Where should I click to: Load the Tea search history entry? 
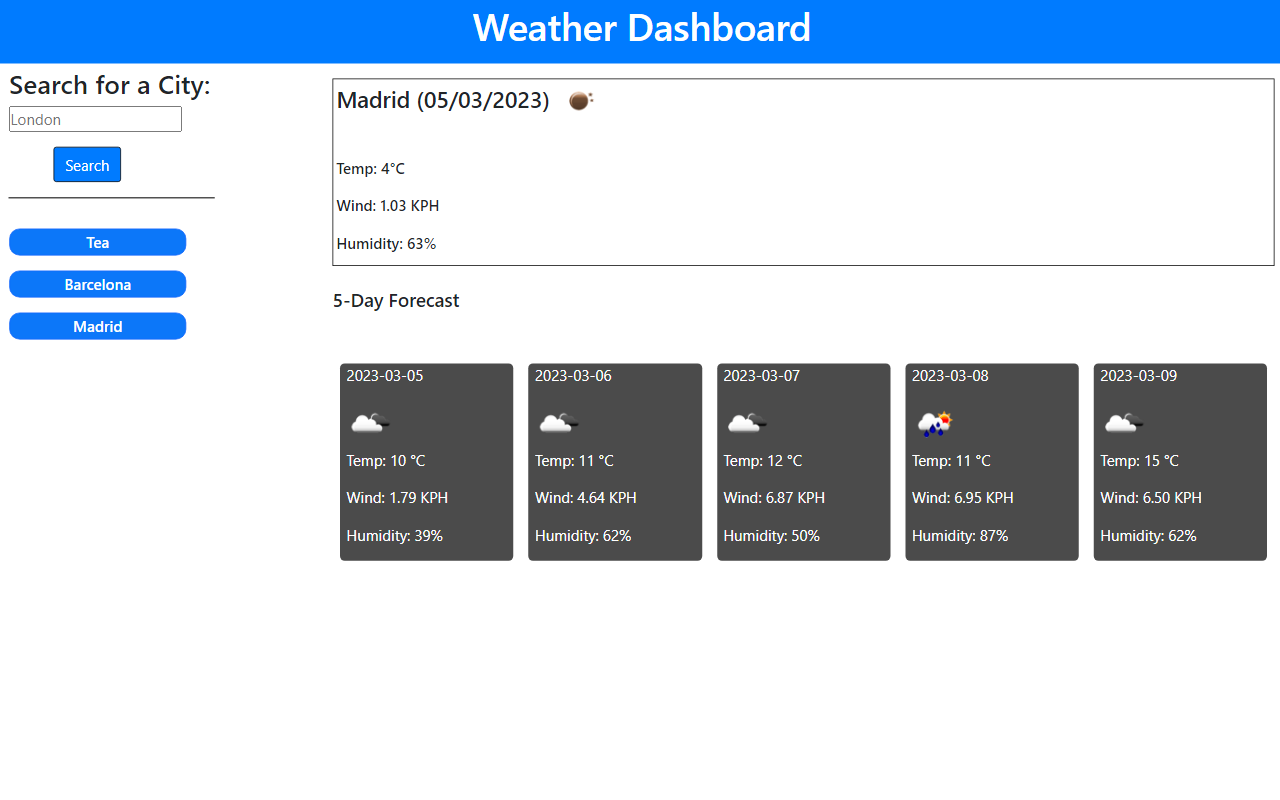click(98, 243)
